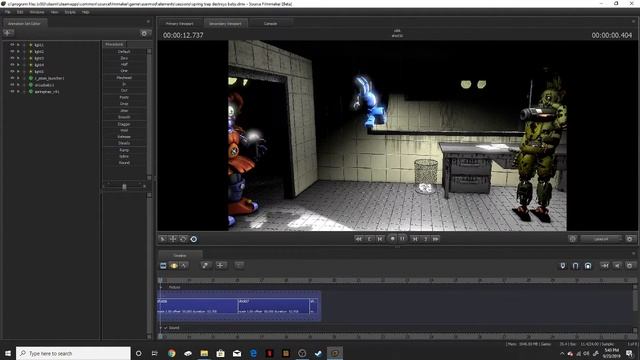Expand the springtrap animation set
Viewport: 640px width, 360px height.
tap(18, 91)
